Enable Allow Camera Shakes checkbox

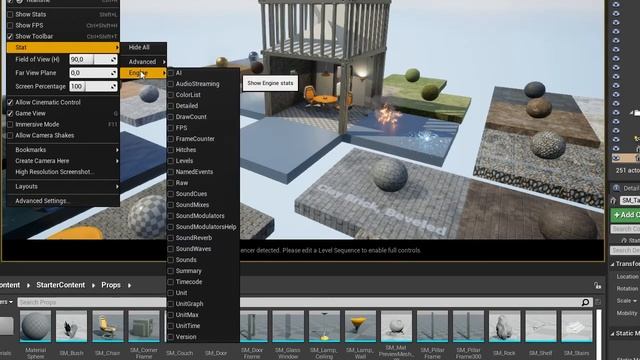point(11,136)
